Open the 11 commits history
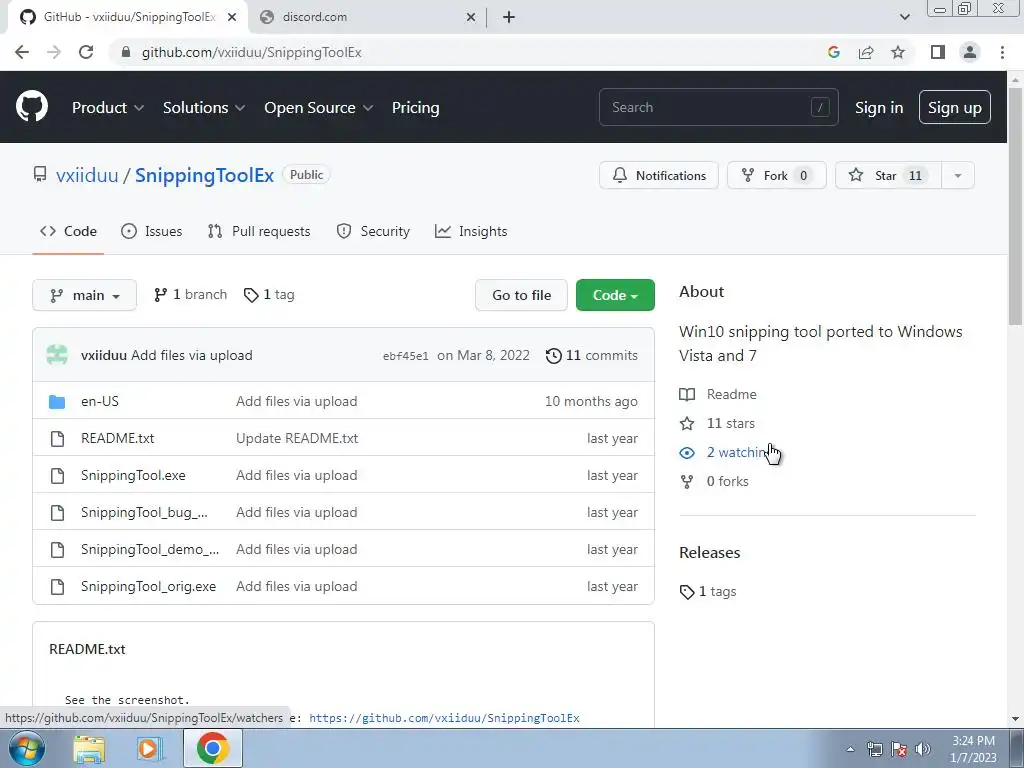This screenshot has height=768, width=1024. 592,355
